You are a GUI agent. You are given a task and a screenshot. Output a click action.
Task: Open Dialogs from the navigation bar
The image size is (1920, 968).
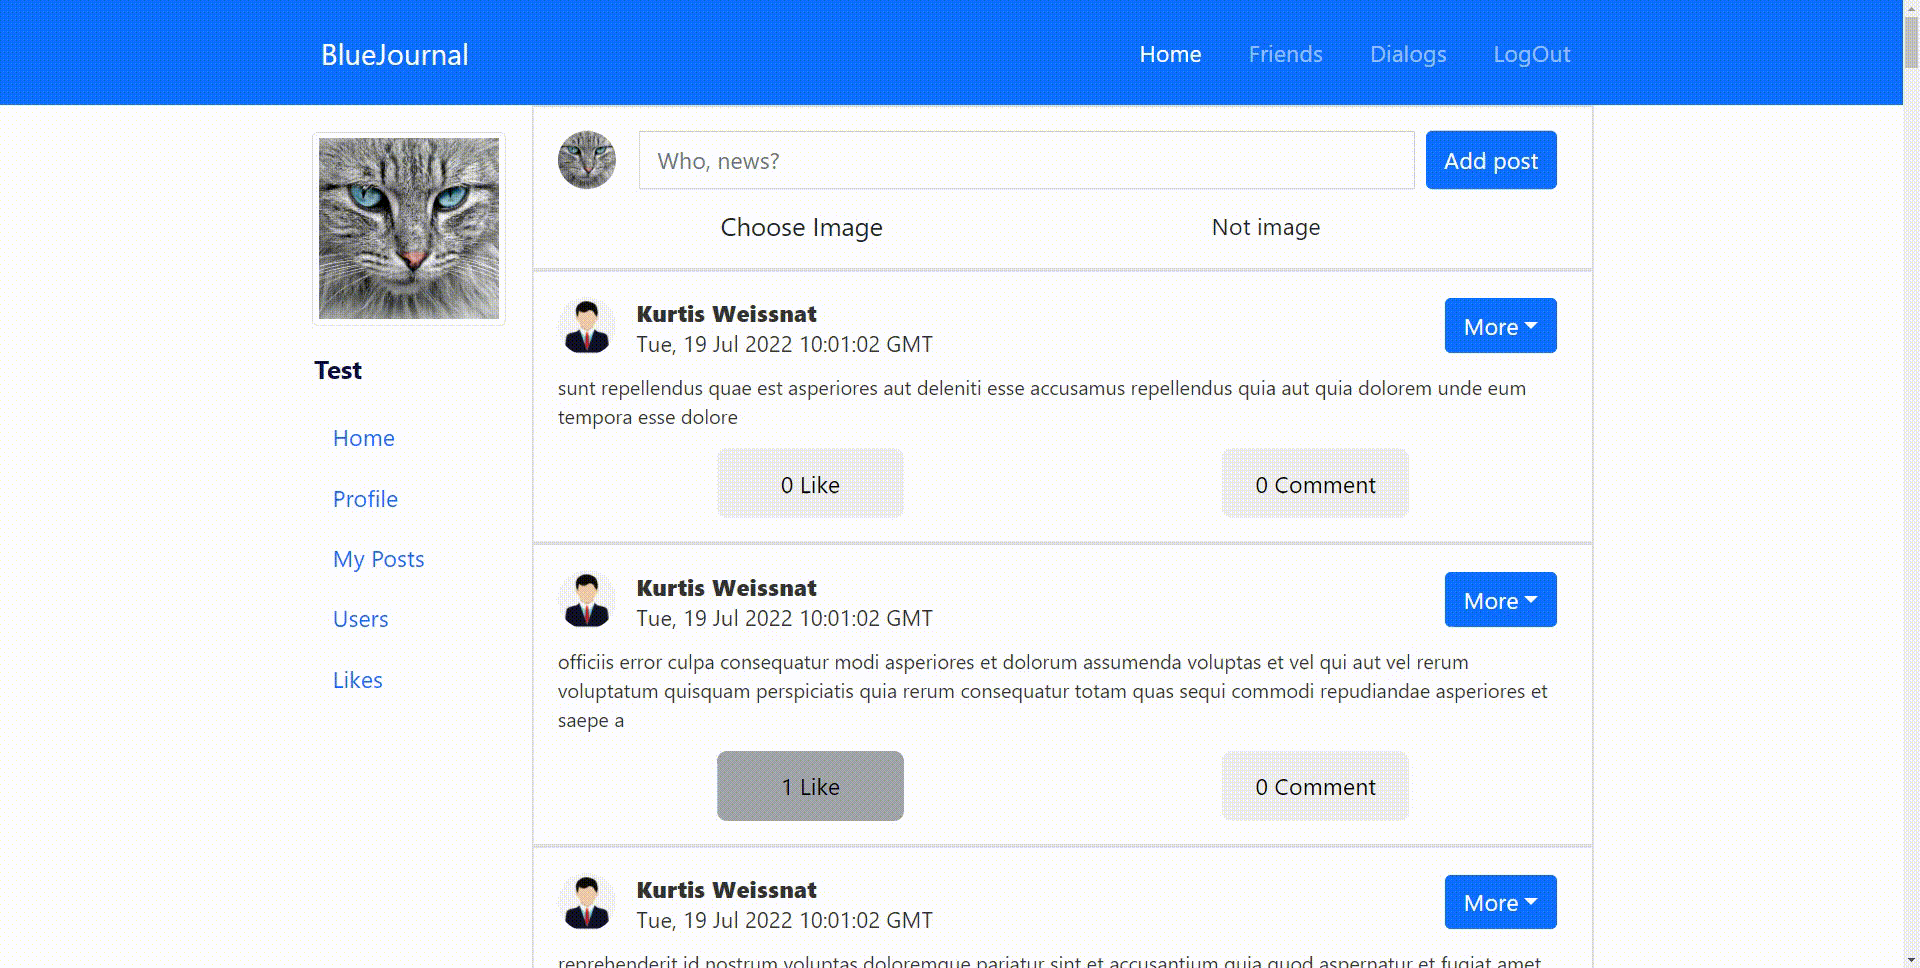coord(1407,54)
